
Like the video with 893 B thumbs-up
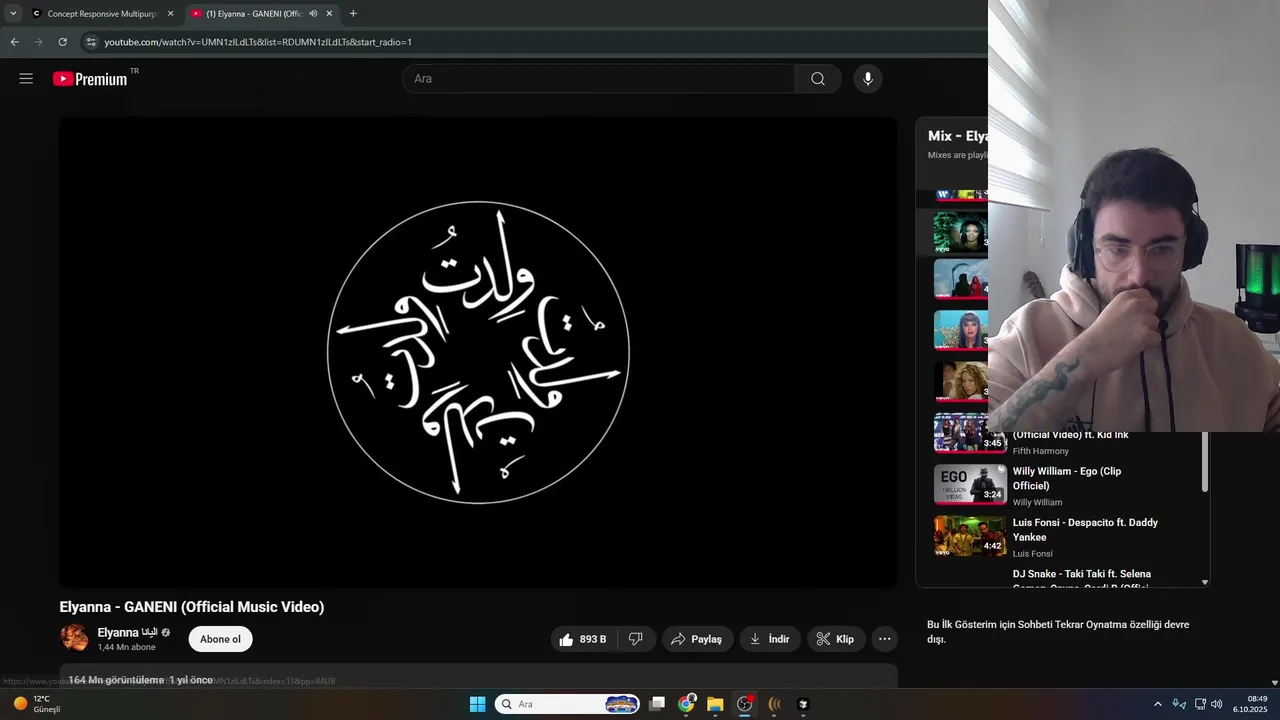(x=583, y=639)
